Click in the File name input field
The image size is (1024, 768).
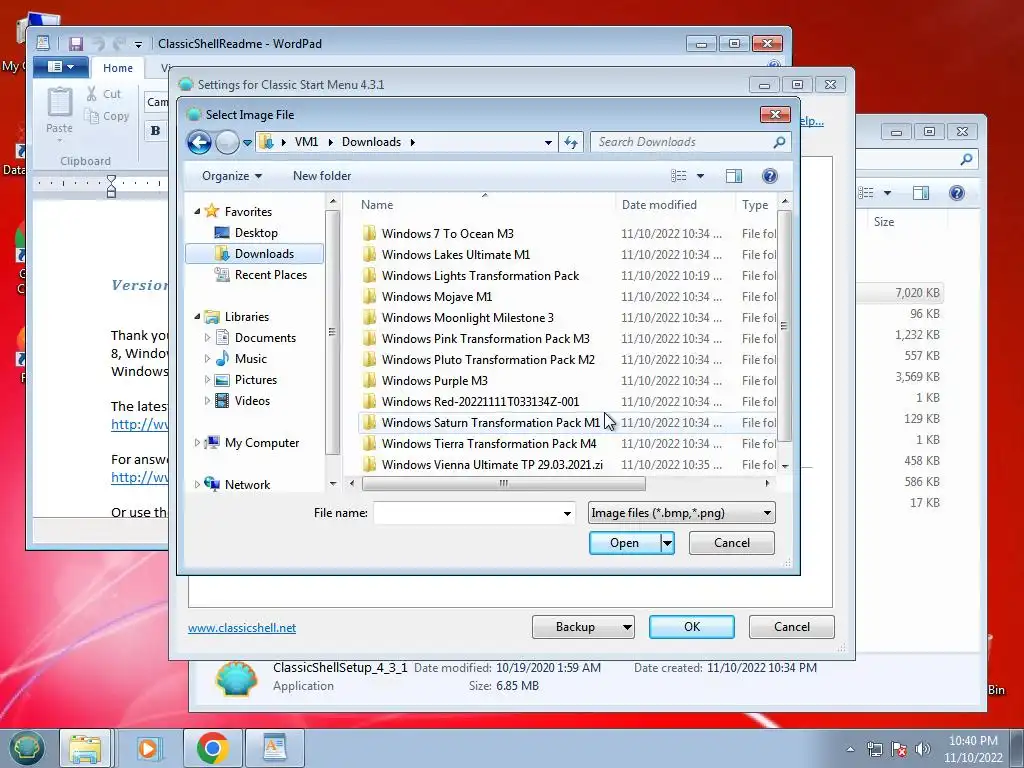[x=468, y=513]
